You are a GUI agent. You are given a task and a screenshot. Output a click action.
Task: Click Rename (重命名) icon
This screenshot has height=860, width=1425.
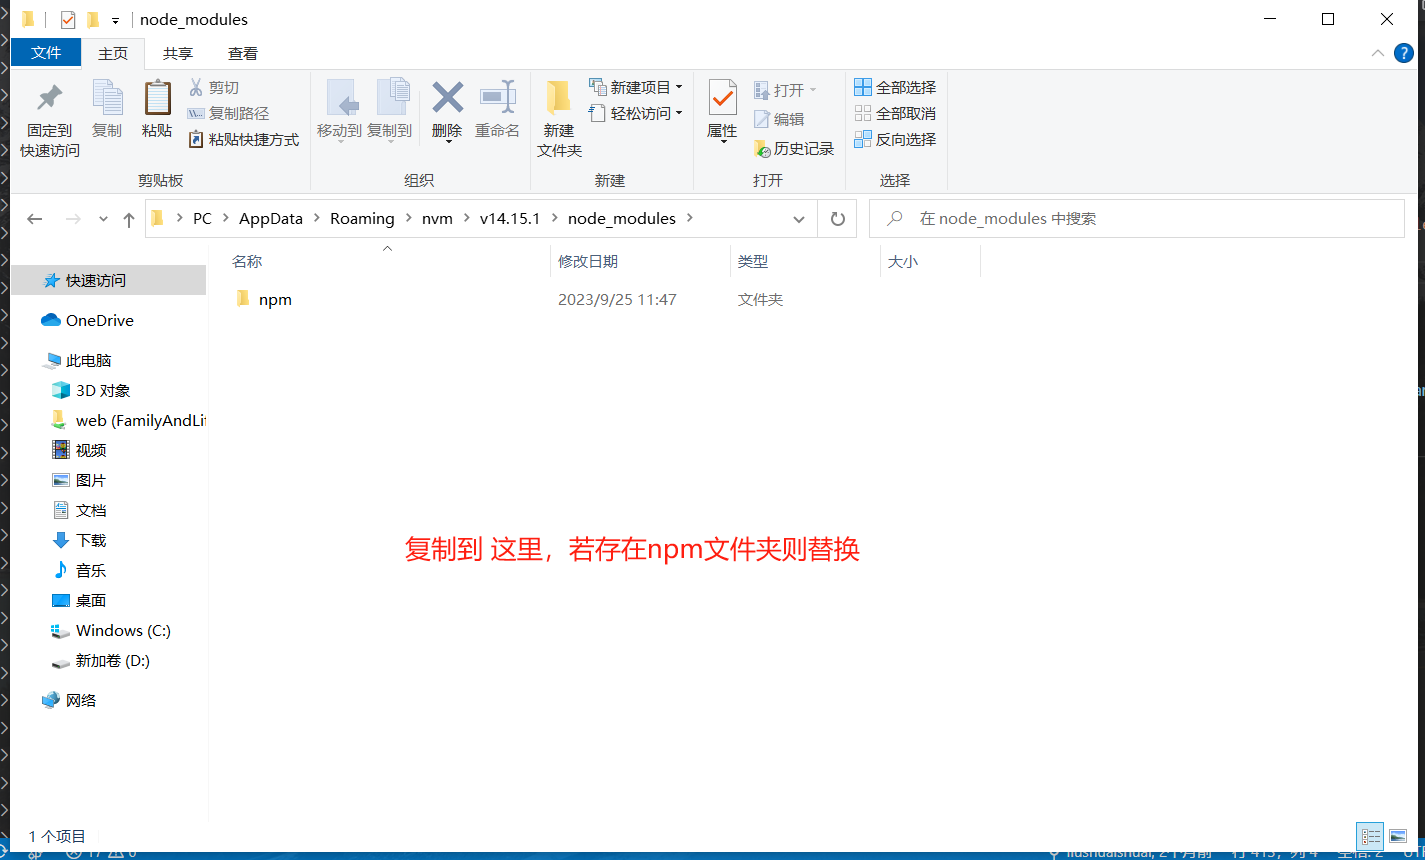(497, 97)
